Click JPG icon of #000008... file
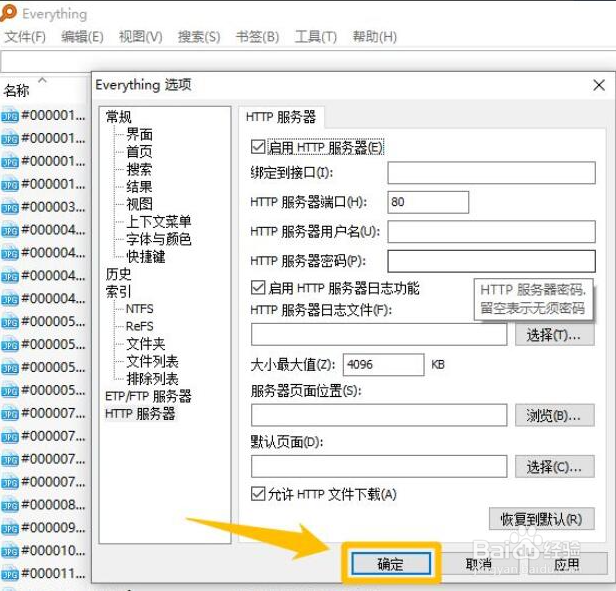The height and width of the screenshot is (591, 616). pyautogui.click(x=10, y=505)
